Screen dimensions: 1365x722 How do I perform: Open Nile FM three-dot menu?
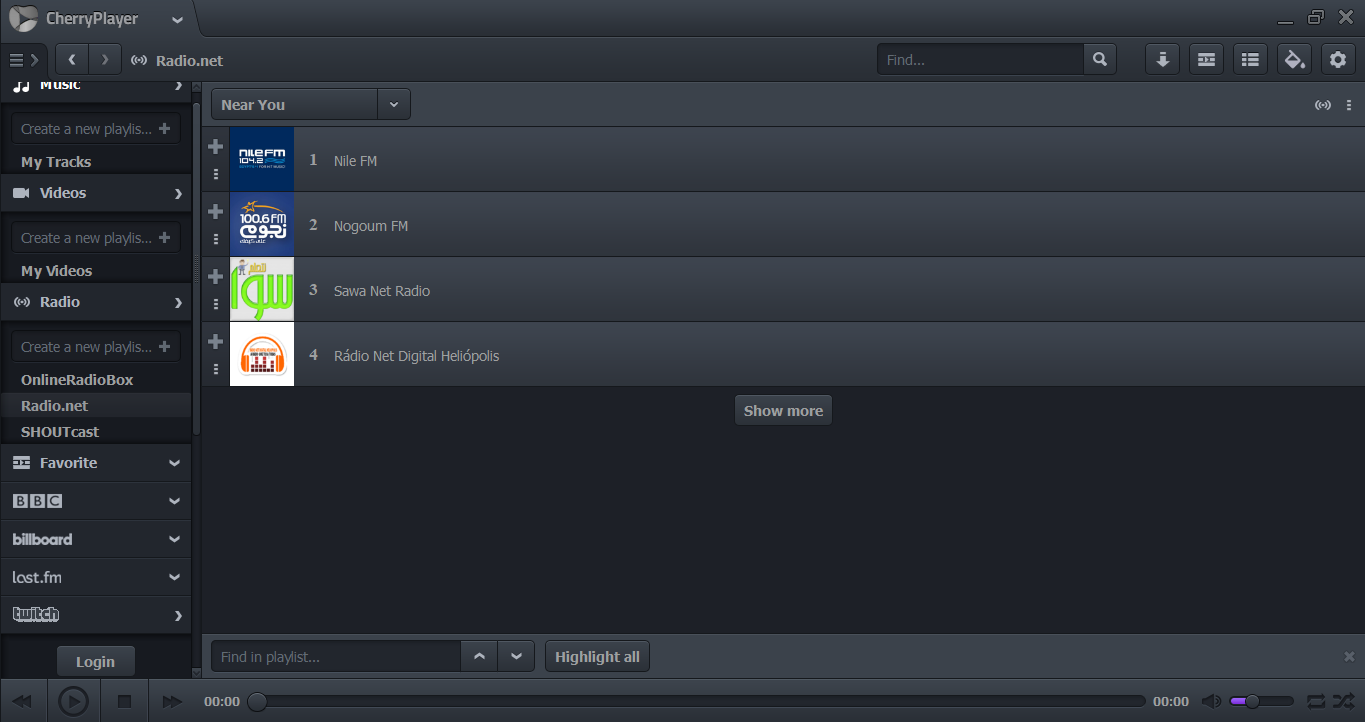(x=215, y=174)
